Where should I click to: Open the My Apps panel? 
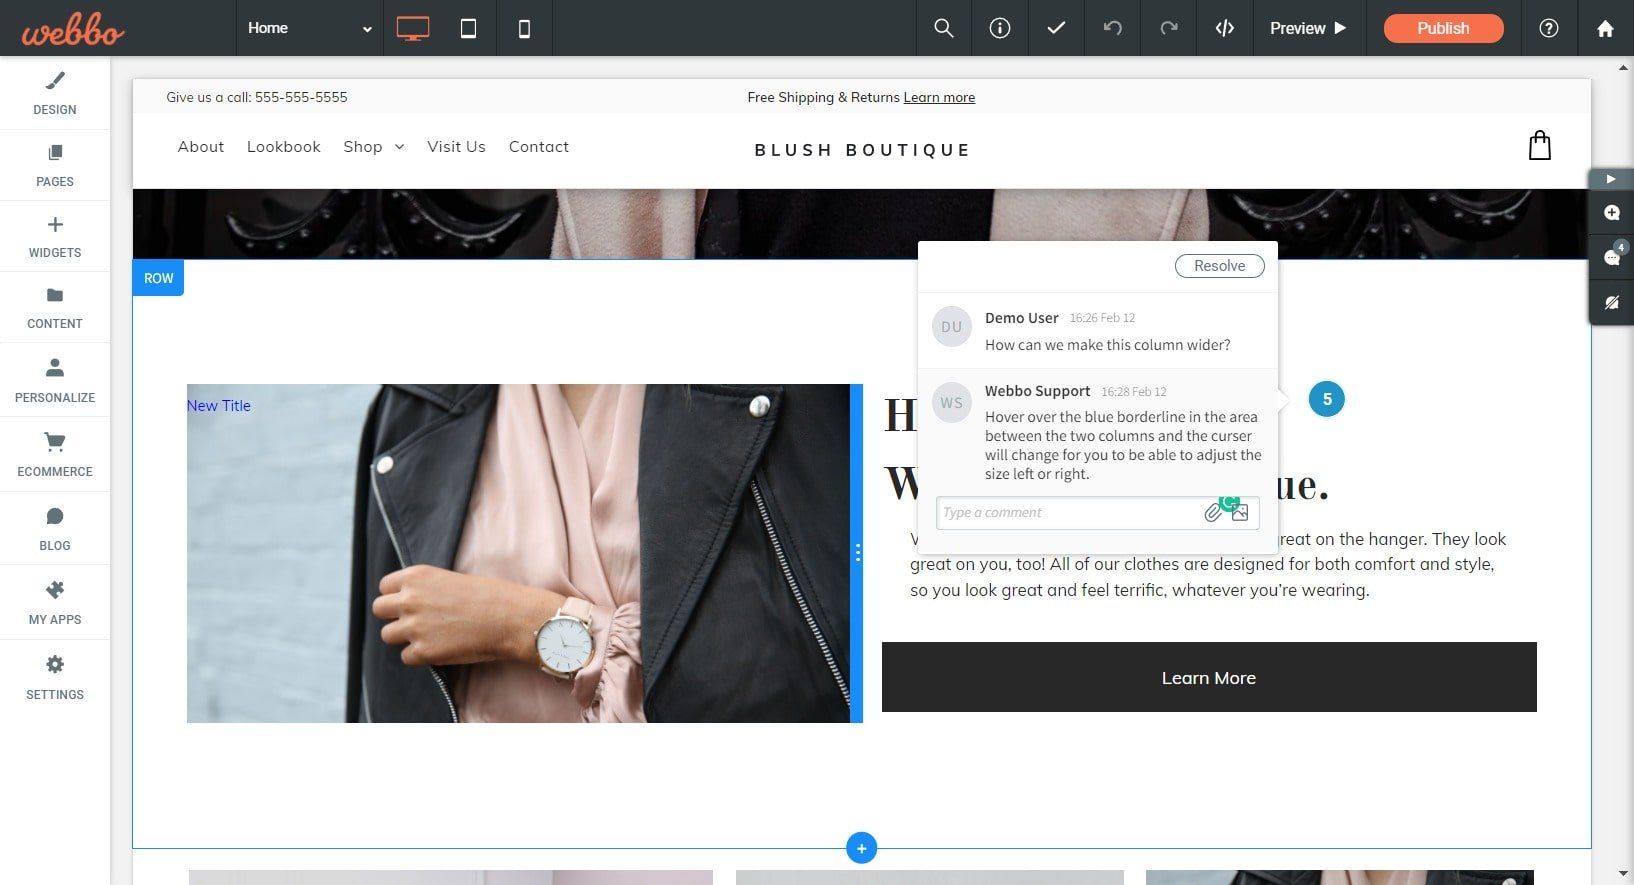55,602
